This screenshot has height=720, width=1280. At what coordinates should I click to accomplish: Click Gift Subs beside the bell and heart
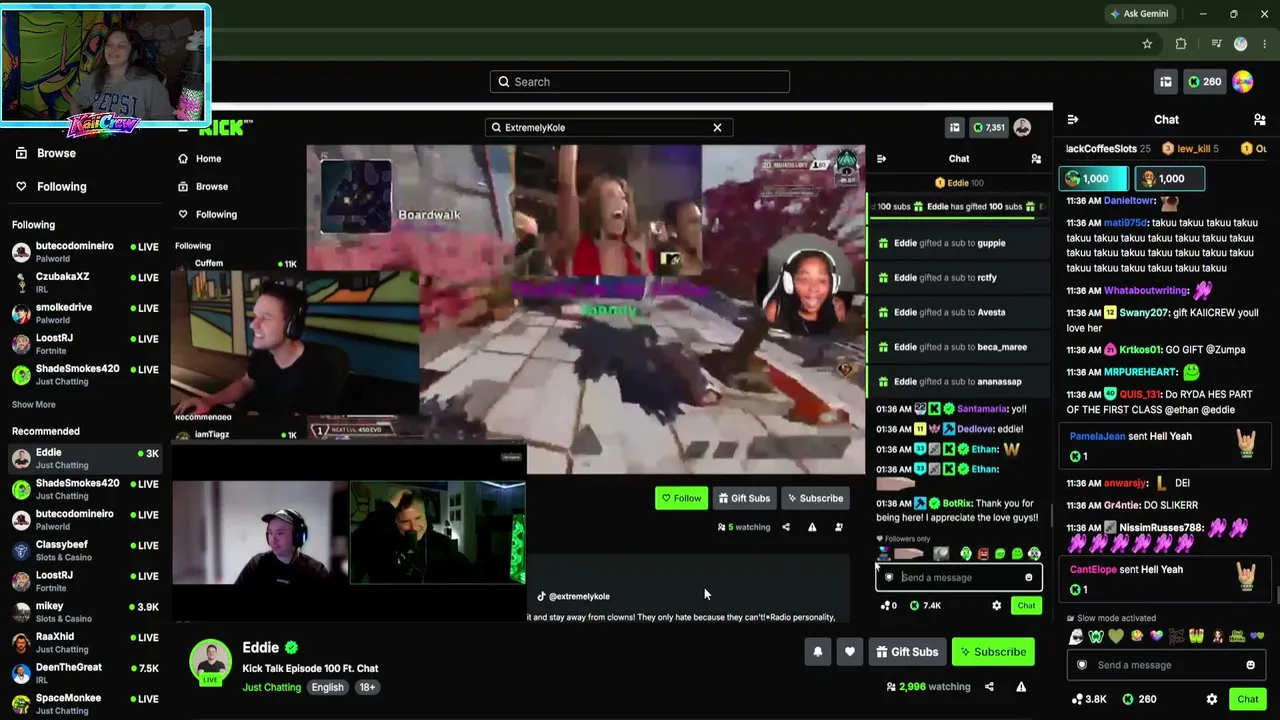tap(907, 652)
